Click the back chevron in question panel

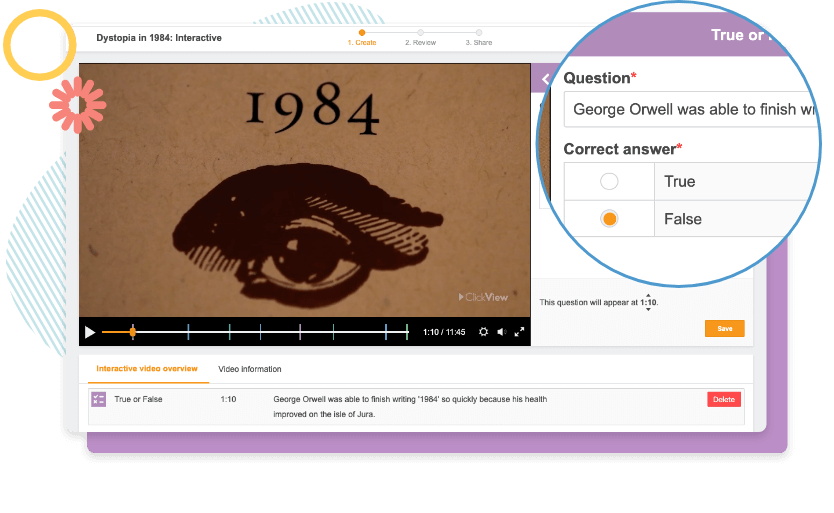pyautogui.click(x=545, y=79)
